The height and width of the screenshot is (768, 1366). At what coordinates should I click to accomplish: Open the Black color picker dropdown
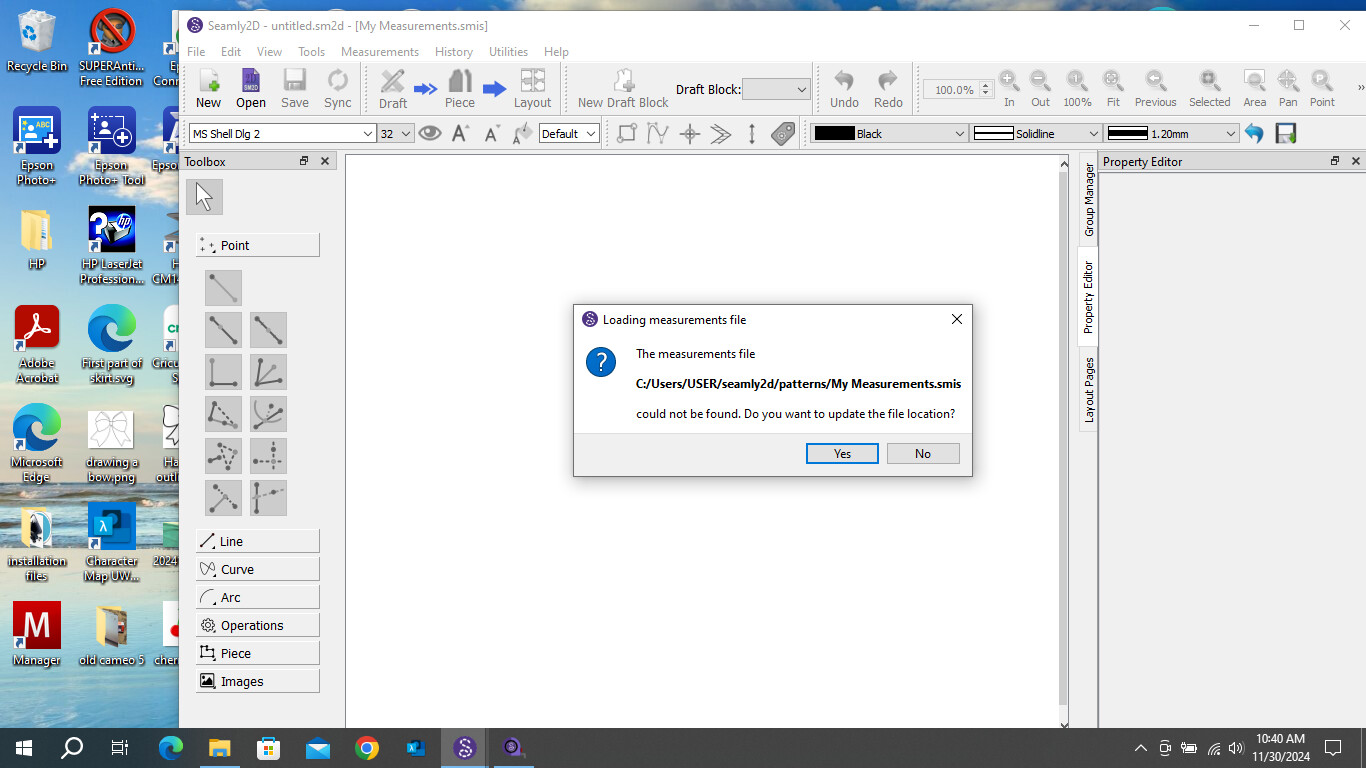[x=888, y=134]
